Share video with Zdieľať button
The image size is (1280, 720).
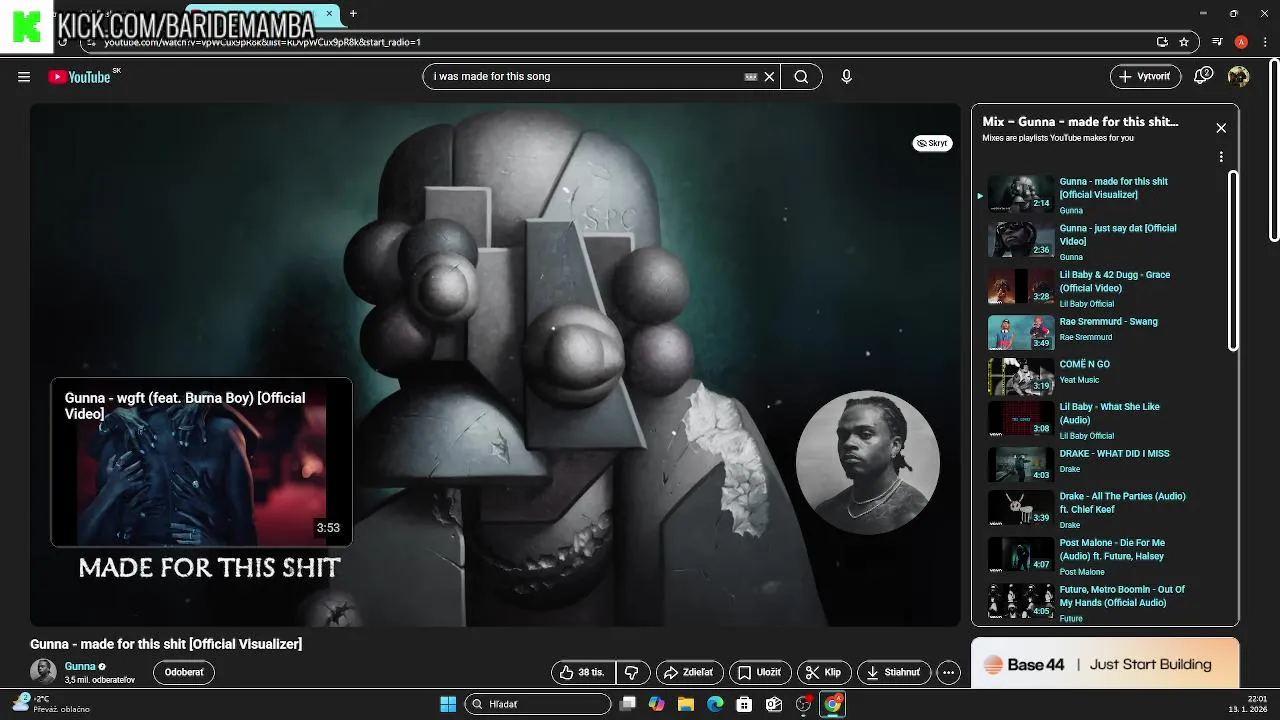point(688,673)
